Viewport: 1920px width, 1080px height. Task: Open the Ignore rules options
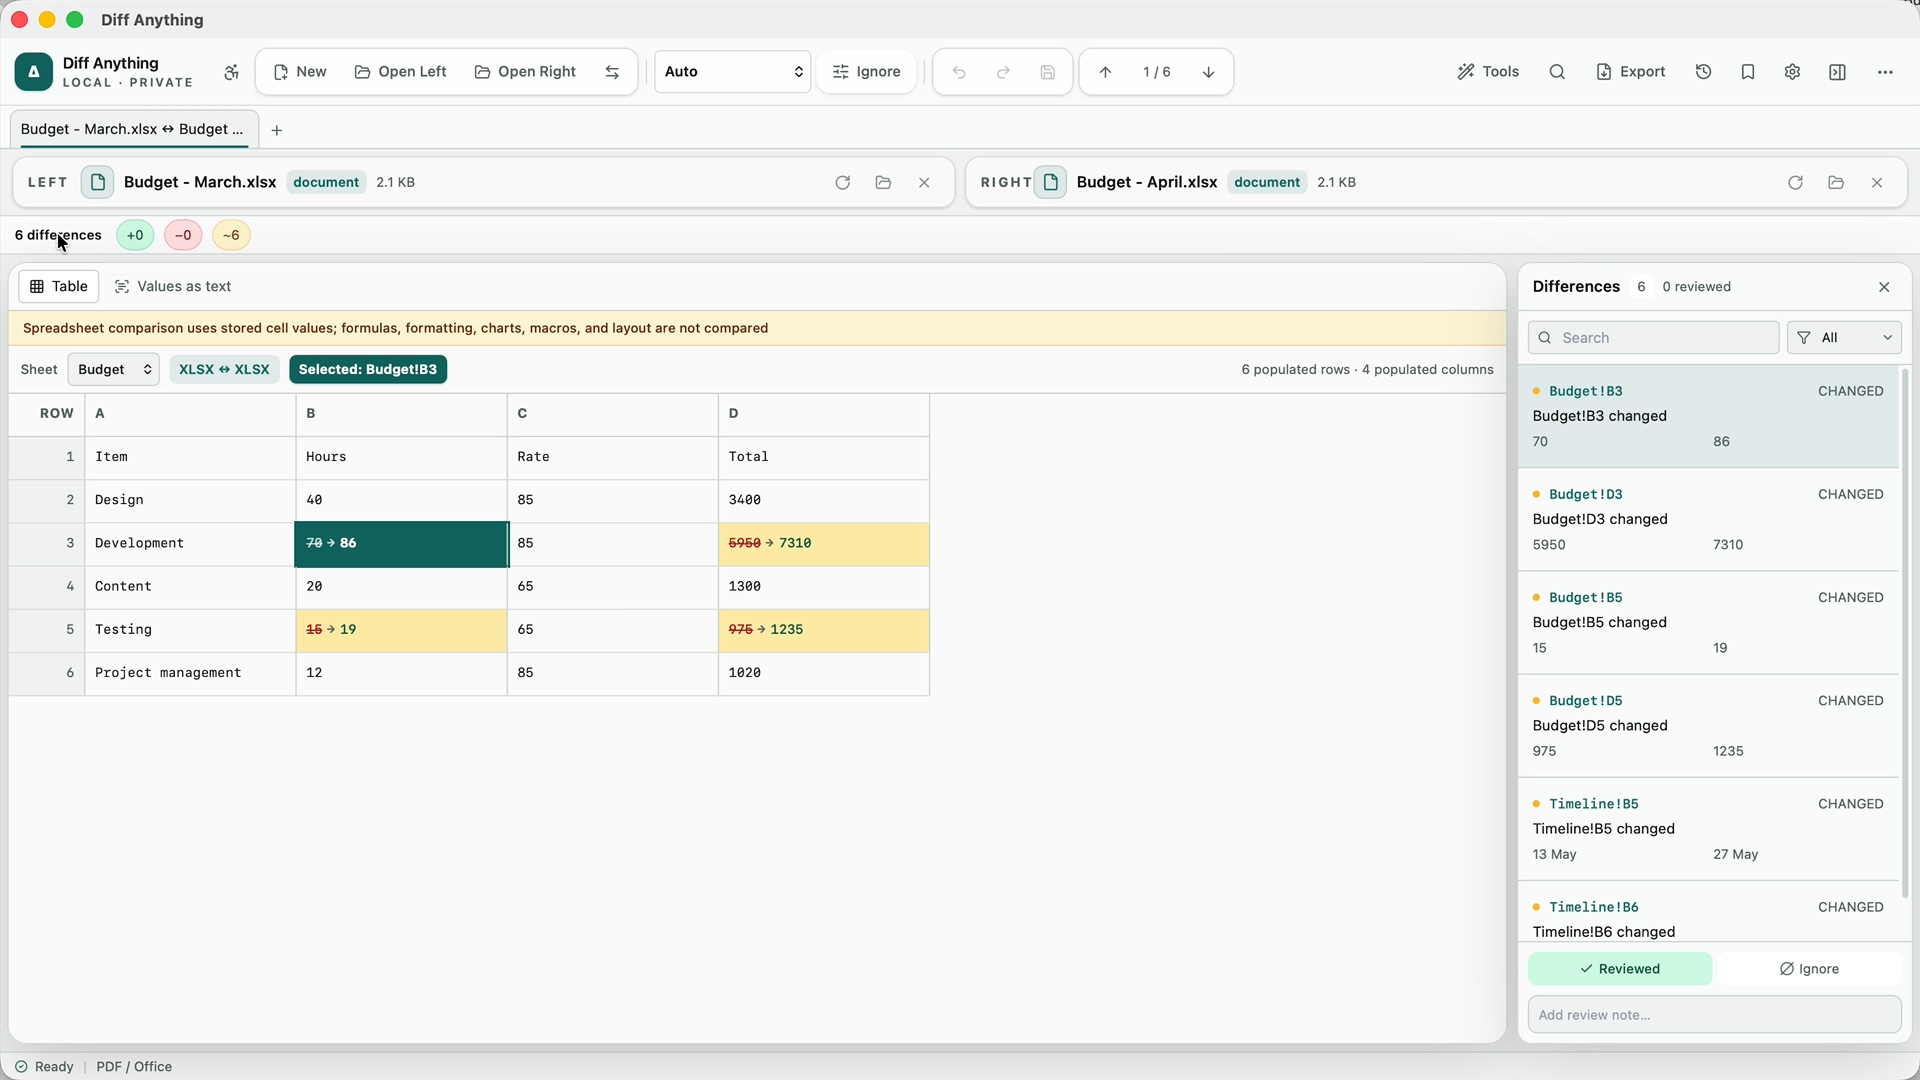click(x=867, y=72)
